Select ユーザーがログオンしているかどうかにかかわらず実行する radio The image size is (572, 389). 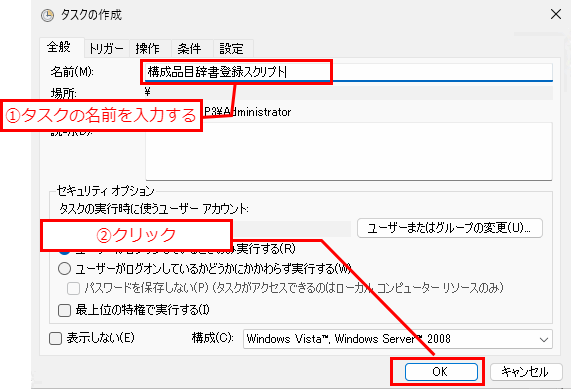click(x=65, y=269)
